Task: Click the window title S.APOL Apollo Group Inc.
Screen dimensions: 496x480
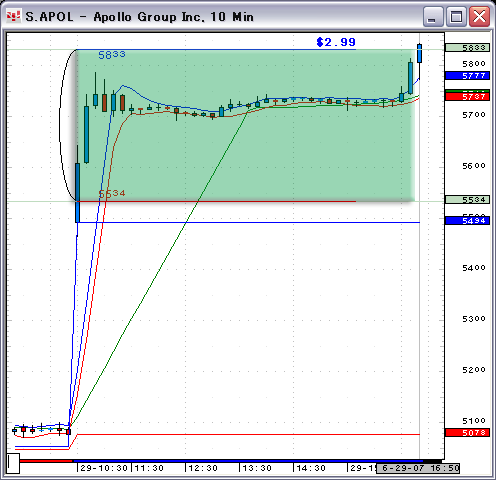Action: coord(140,17)
